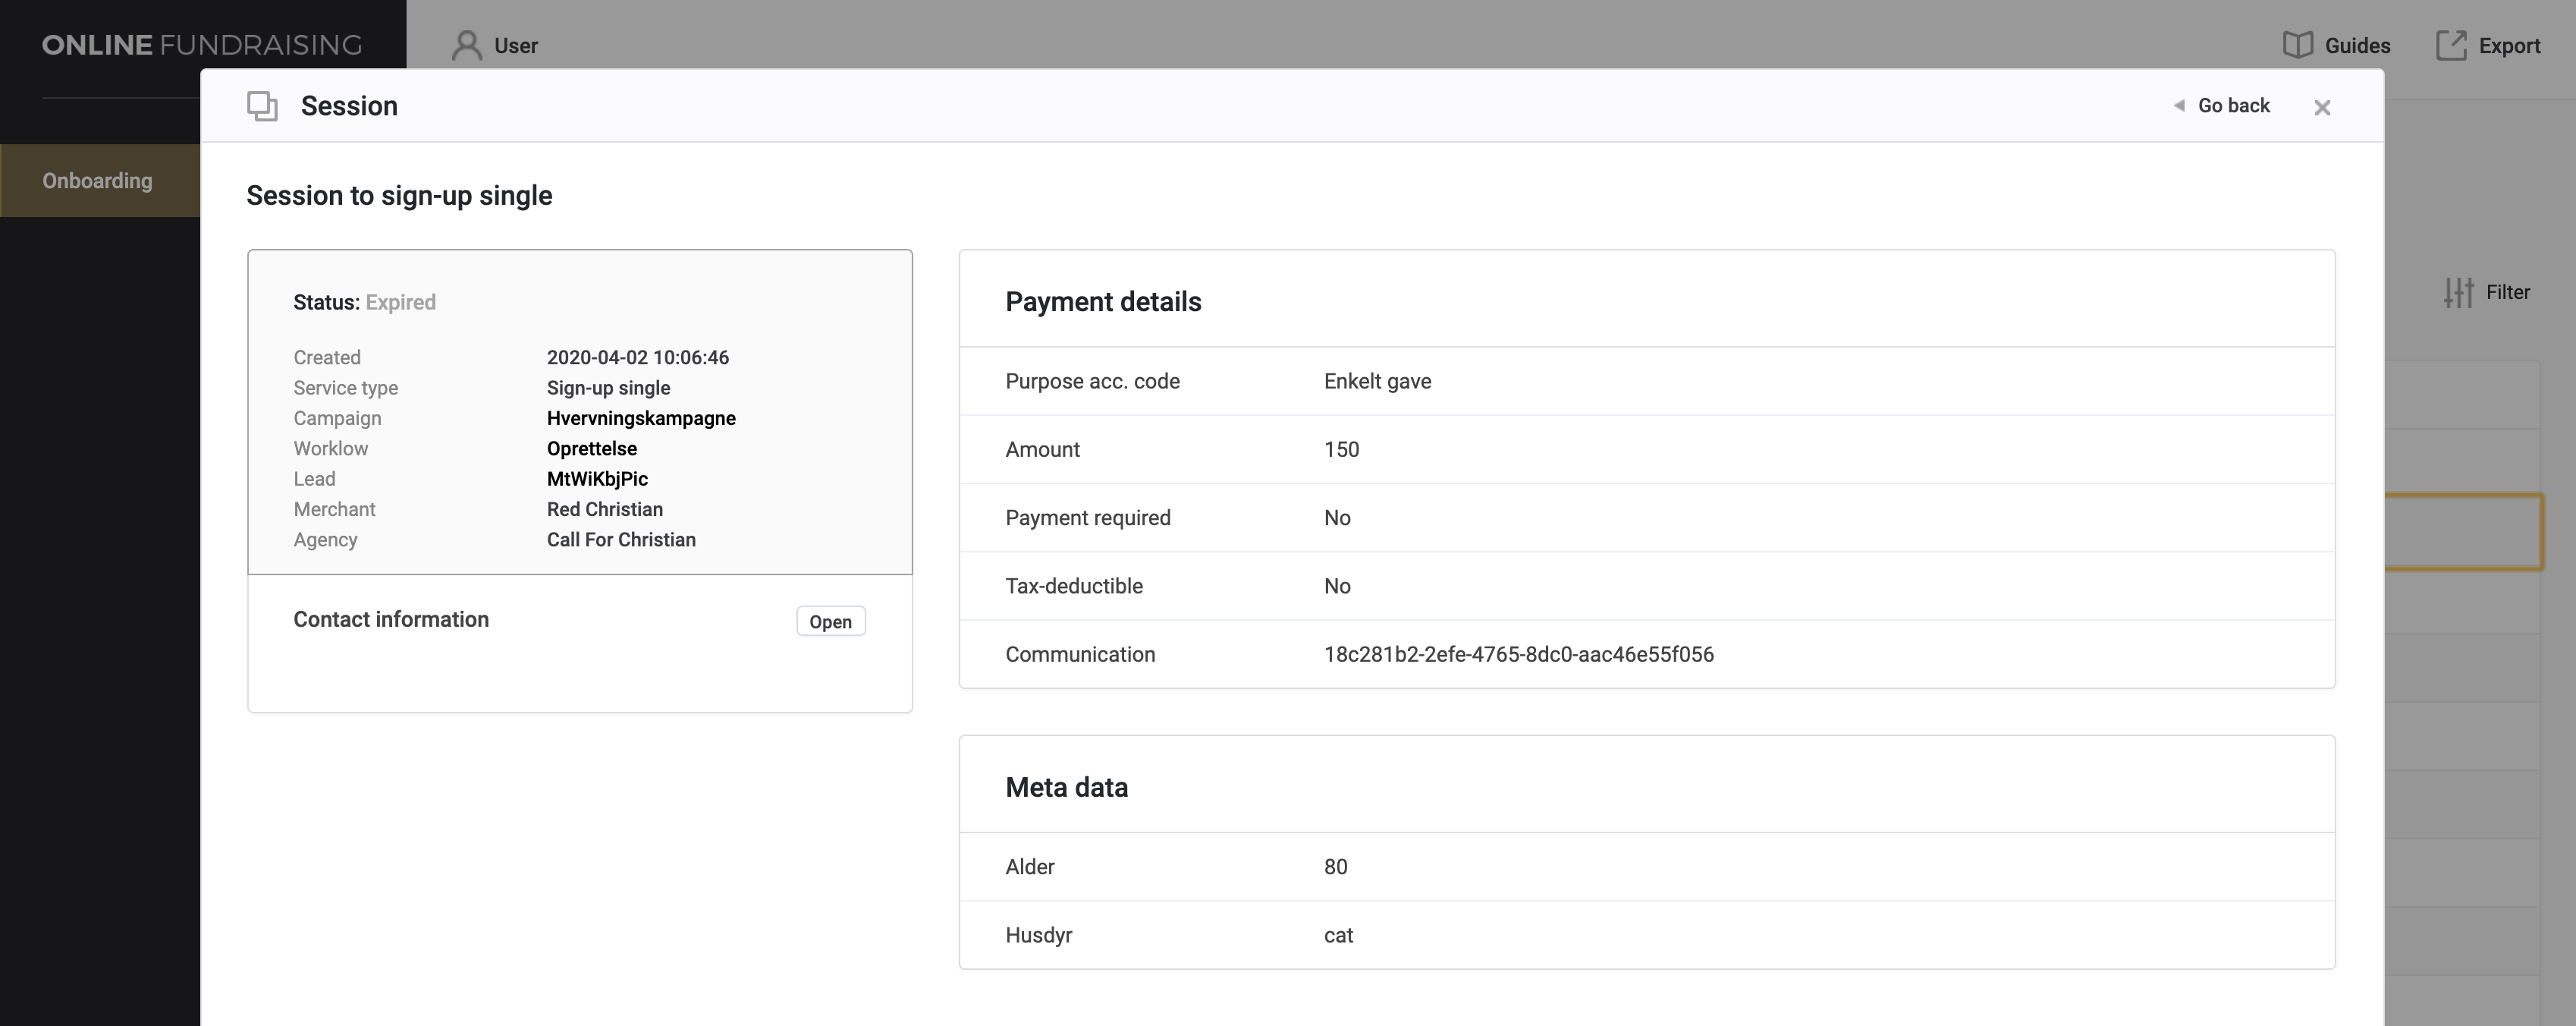Open the Contact information section
The height and width of the screenshot is (1026, 2576).
point(830,621)
